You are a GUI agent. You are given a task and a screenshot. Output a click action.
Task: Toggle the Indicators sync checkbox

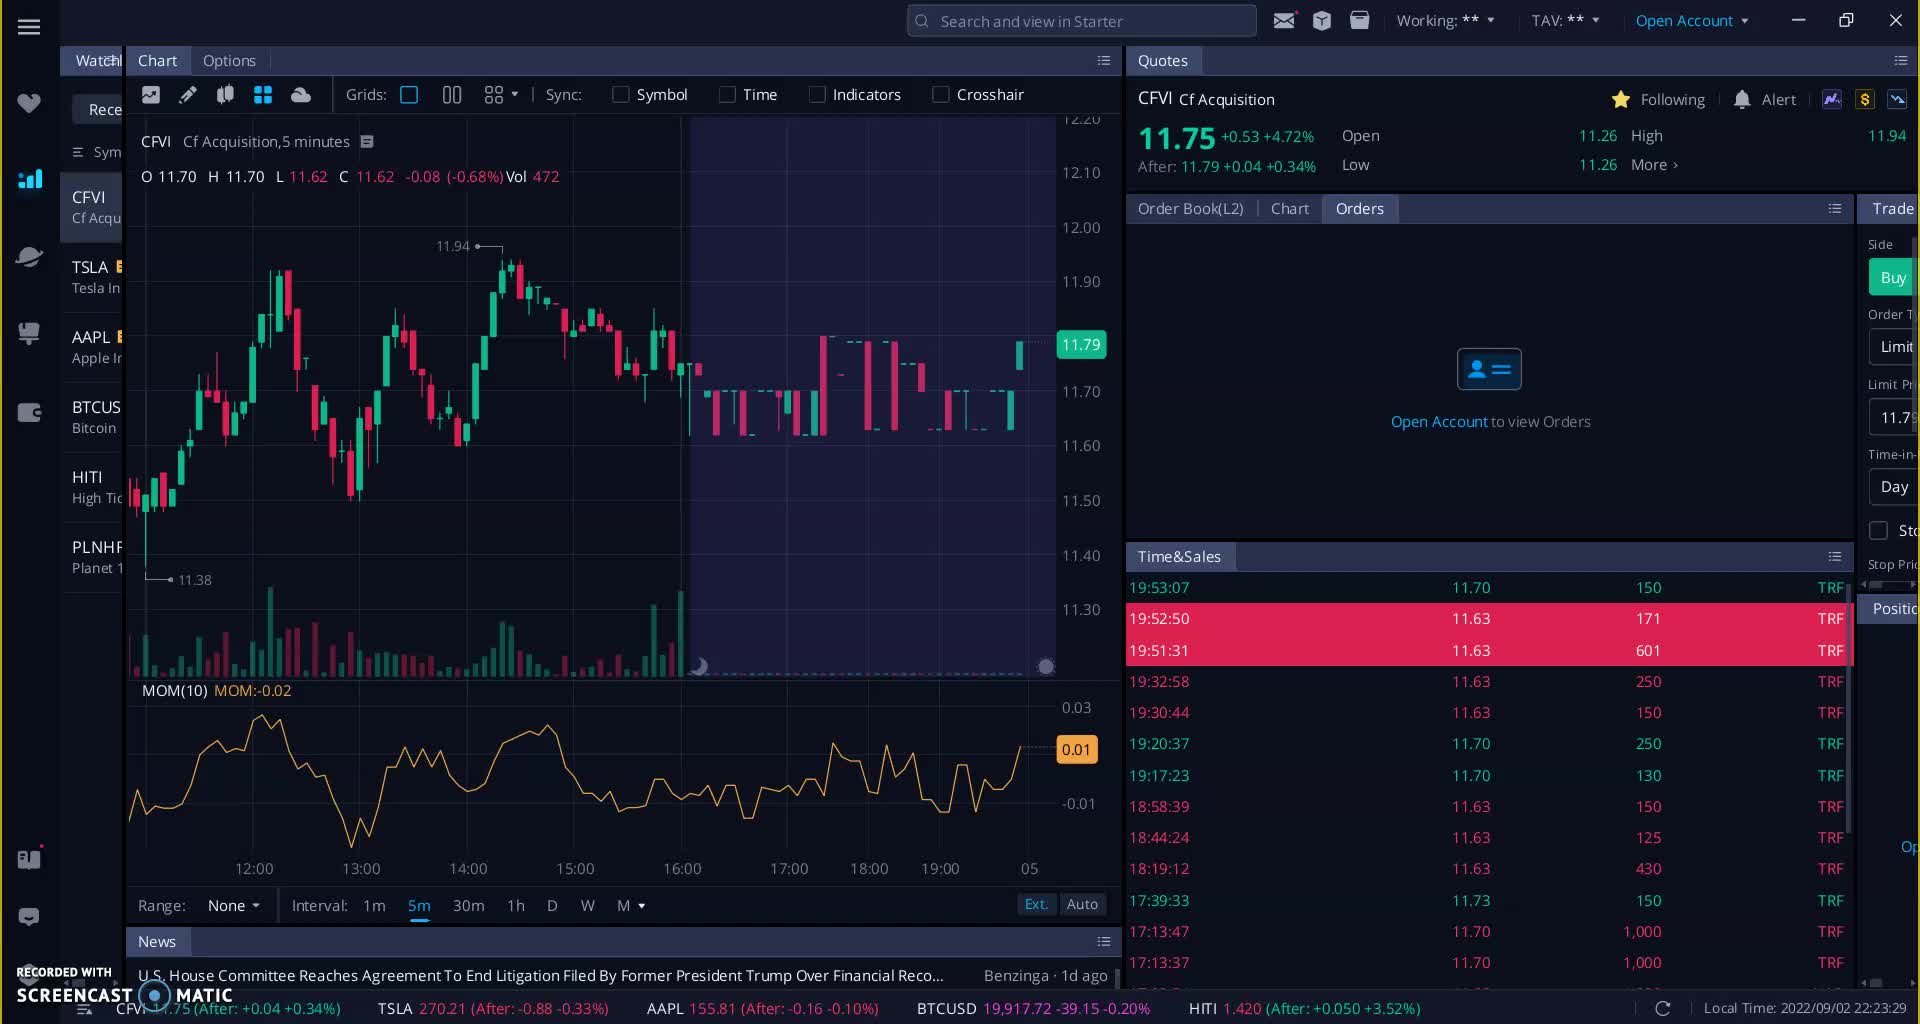point(817,95)
